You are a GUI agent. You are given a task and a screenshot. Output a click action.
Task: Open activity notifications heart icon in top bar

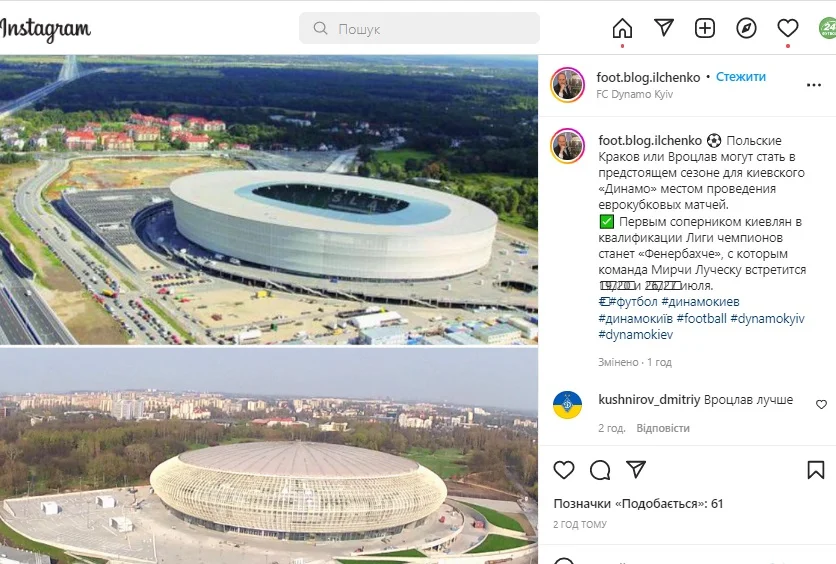tap(787, 28)
